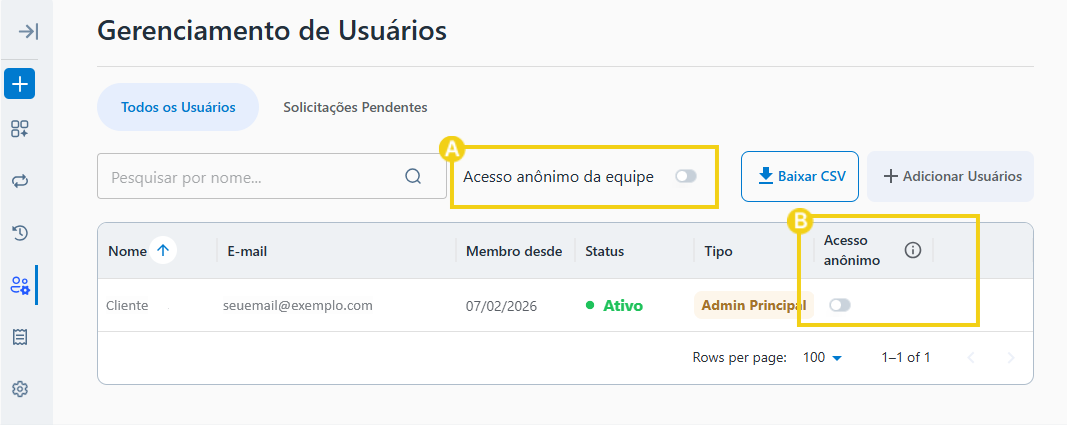Click the Gerenciamento de Usuários heading
The width and height of the screenshot is (1067, 425).
click(x=272, y=31)
